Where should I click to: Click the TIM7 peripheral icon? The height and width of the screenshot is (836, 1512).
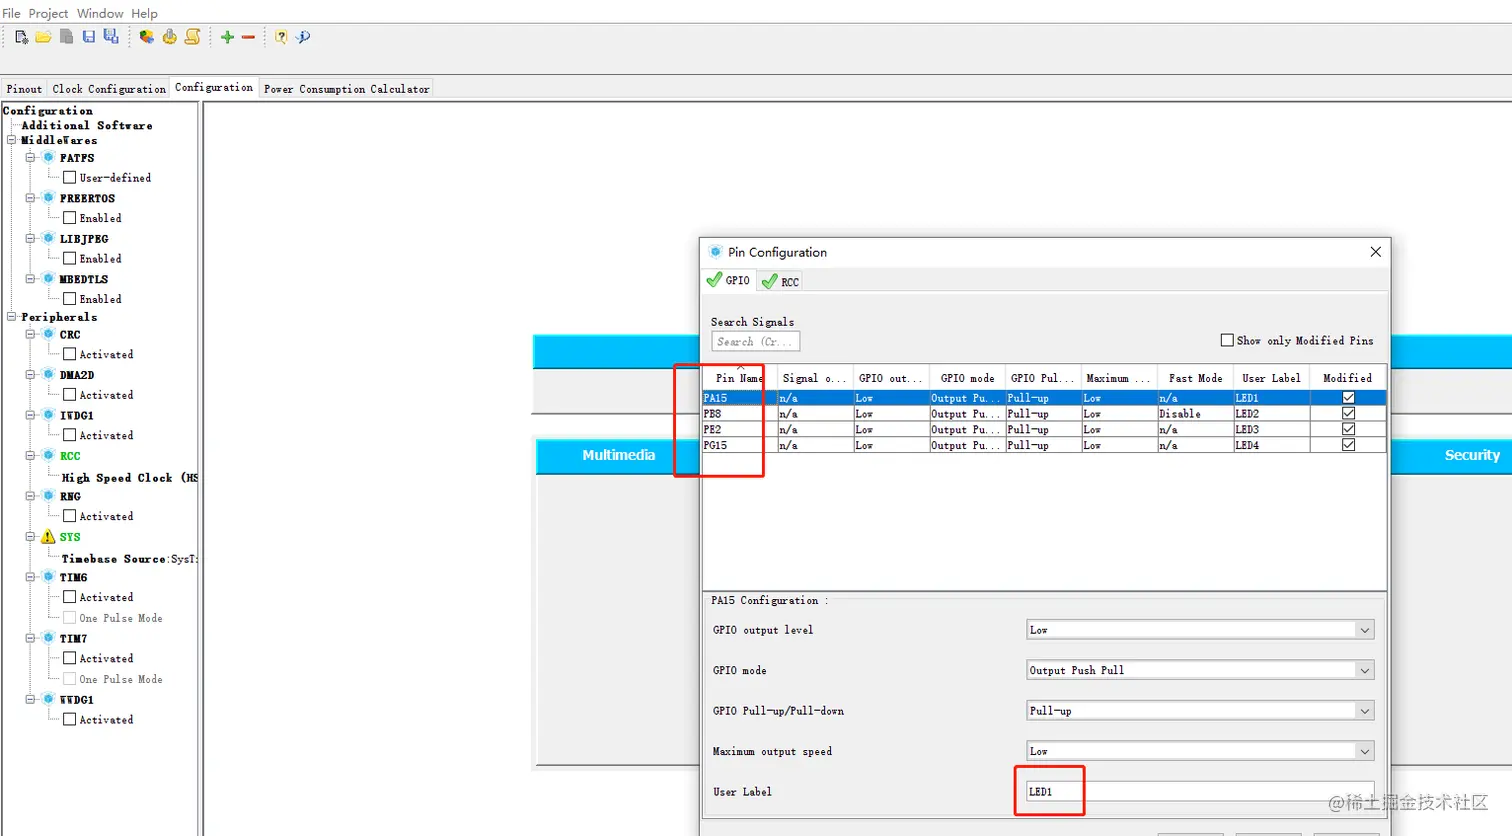48,638
